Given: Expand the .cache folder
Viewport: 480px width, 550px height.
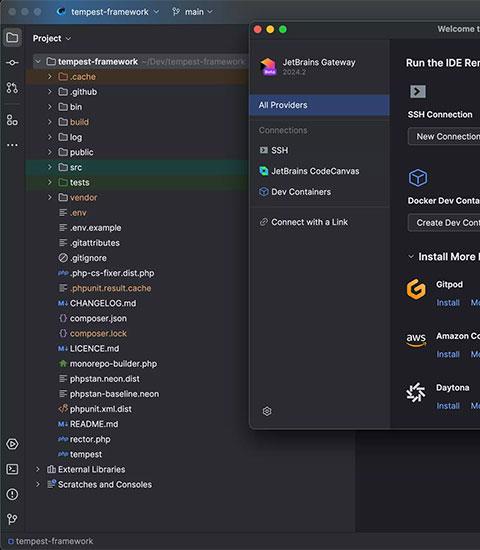Looking at the screenshot, I should pos(49,77).
